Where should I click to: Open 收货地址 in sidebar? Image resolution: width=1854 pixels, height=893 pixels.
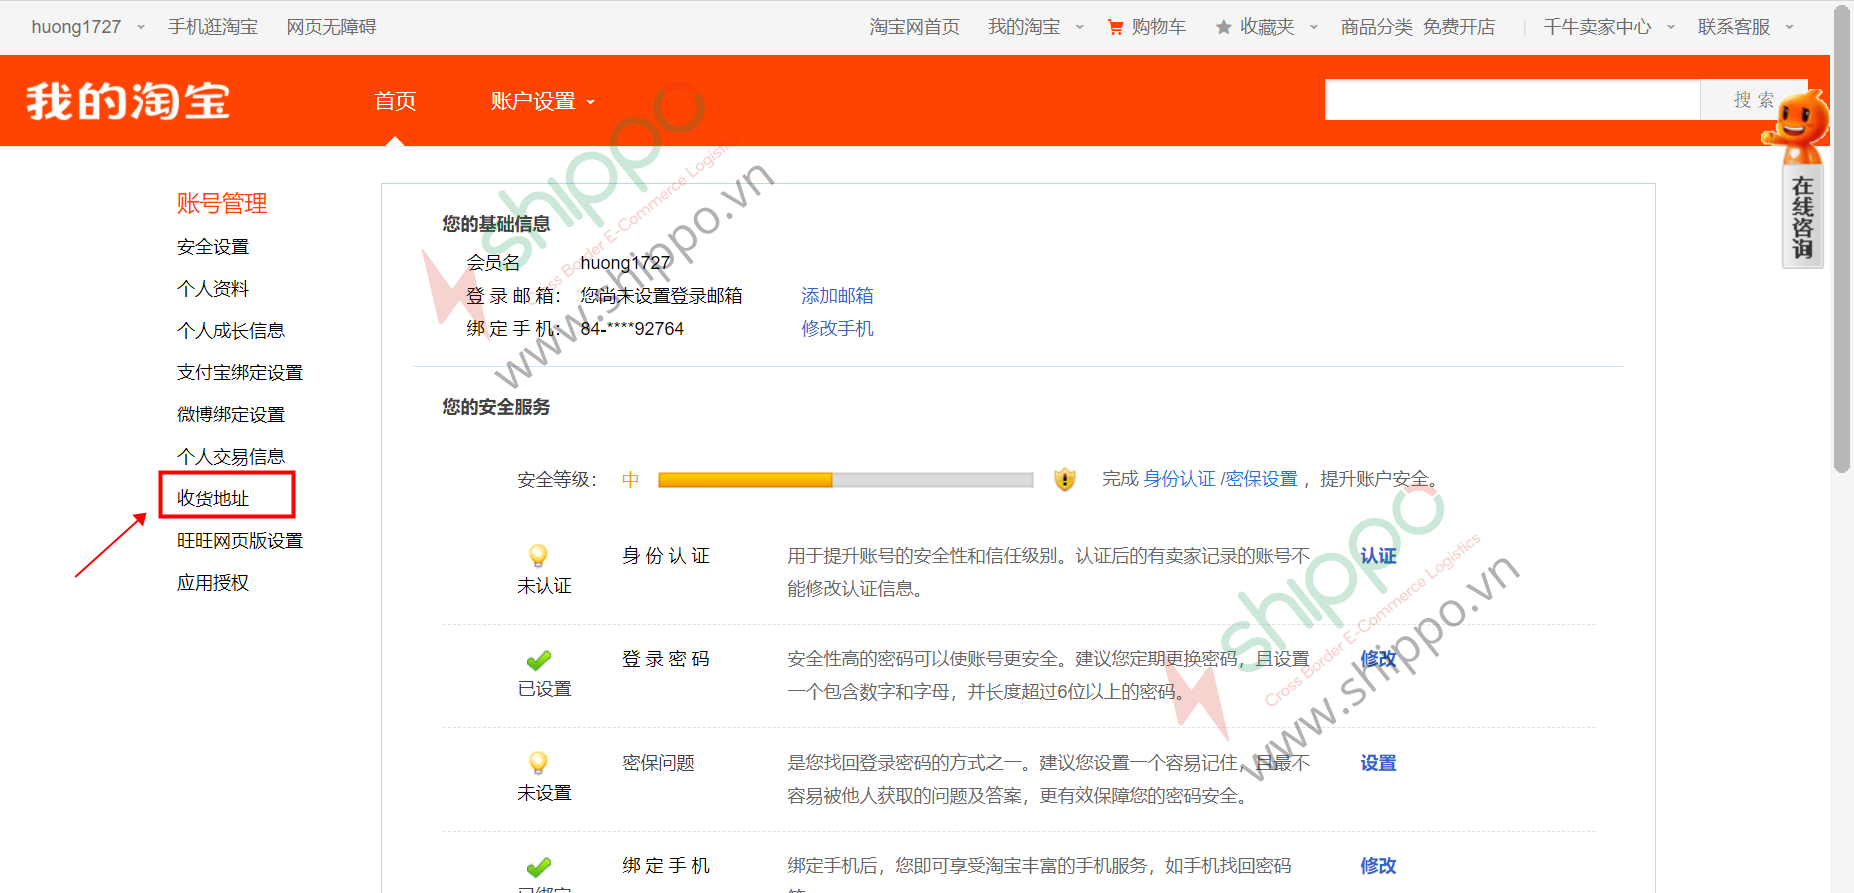(213, 498)
